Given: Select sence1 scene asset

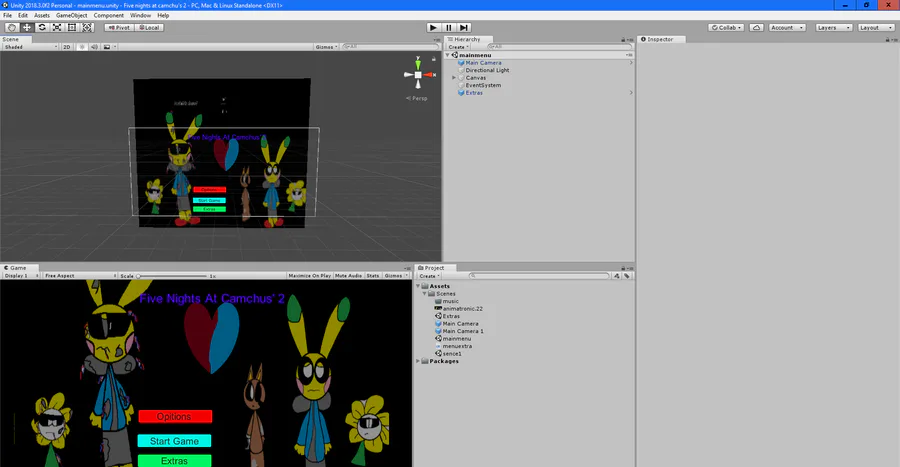Looking at the screenshot, I should 452,354.
